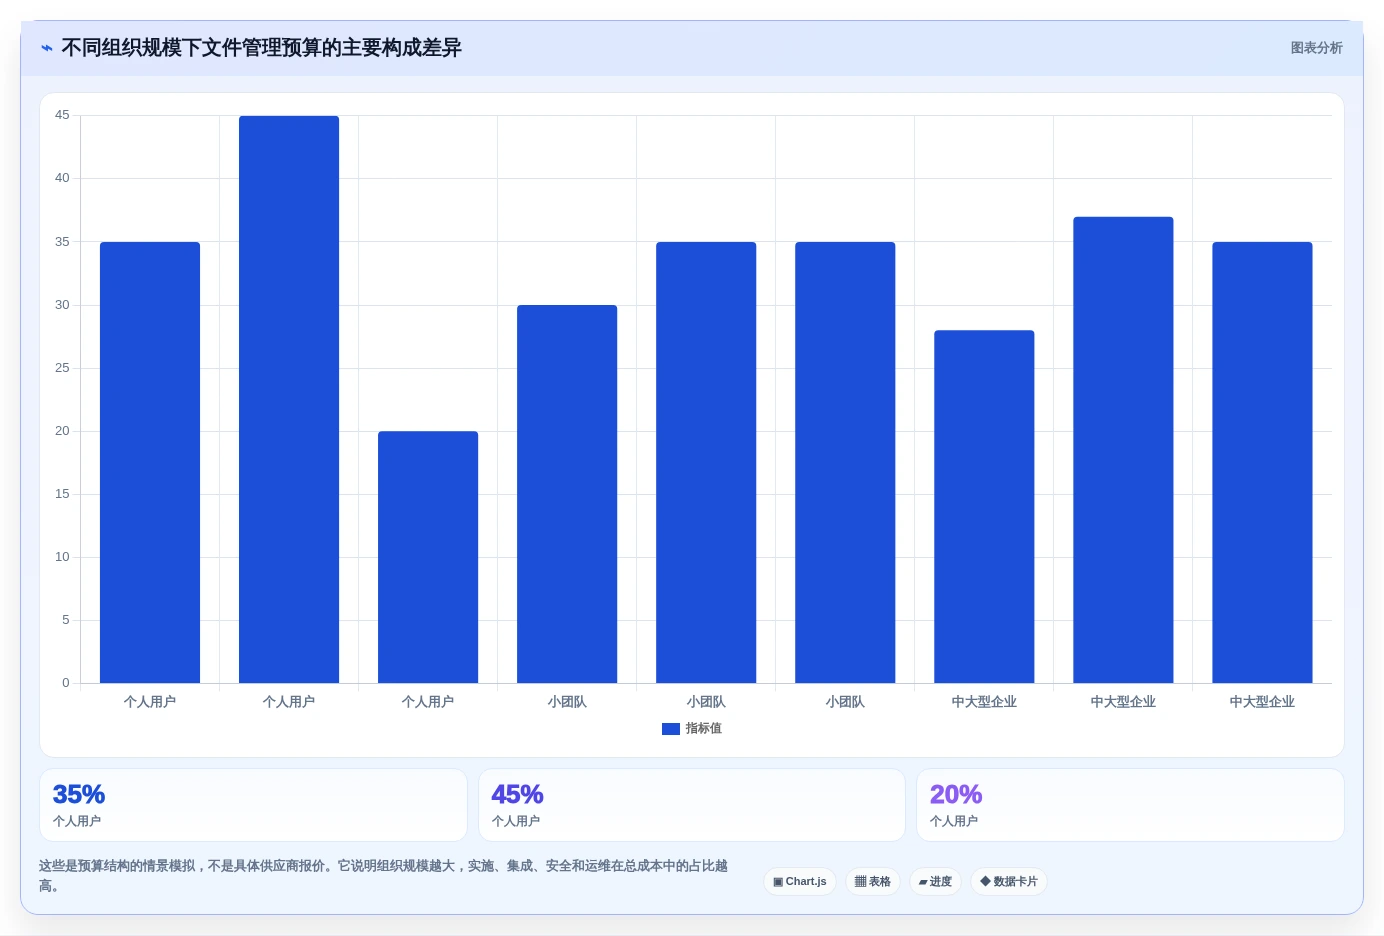Select the 进度 tag chip
This screenshot has height=936, width=1384.
coord(935,881)
